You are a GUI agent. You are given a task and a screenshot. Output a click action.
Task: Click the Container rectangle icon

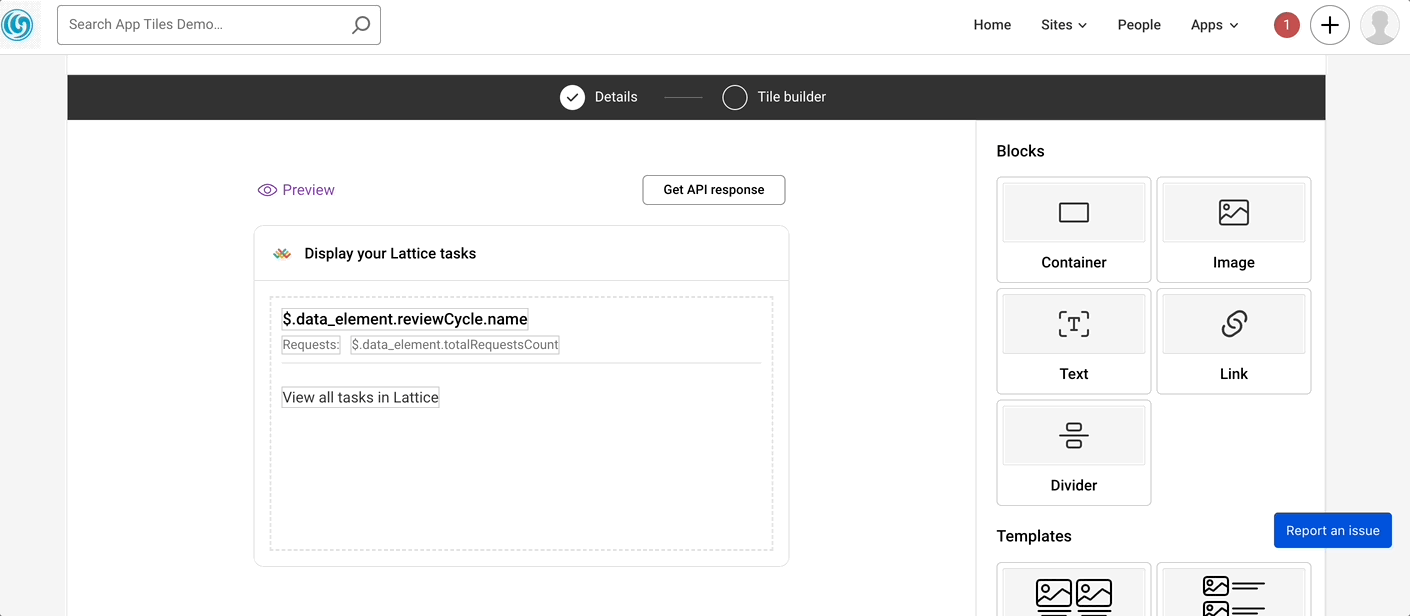[x=1074, y=212]
